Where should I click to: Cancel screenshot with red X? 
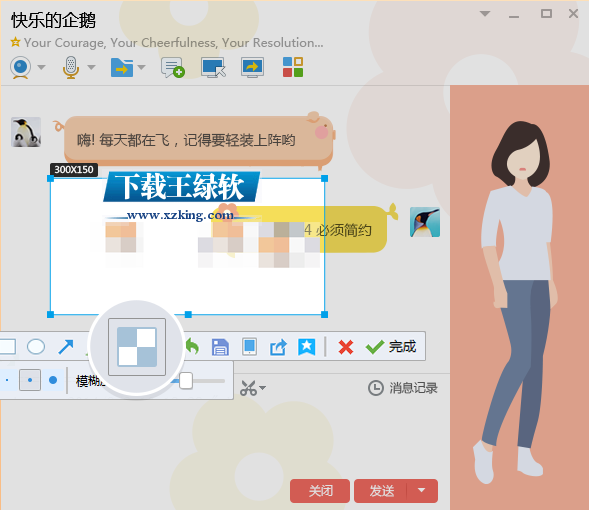[346, 347]
